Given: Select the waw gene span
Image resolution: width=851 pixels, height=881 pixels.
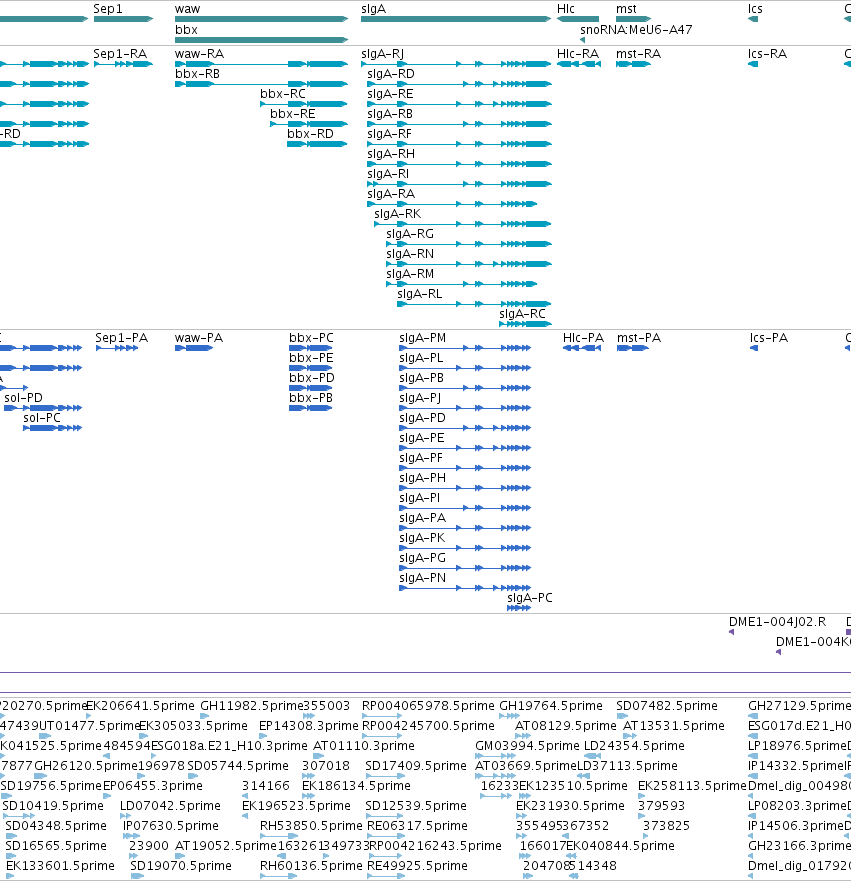Looking at the screenshot, I should tap(261, 19).
